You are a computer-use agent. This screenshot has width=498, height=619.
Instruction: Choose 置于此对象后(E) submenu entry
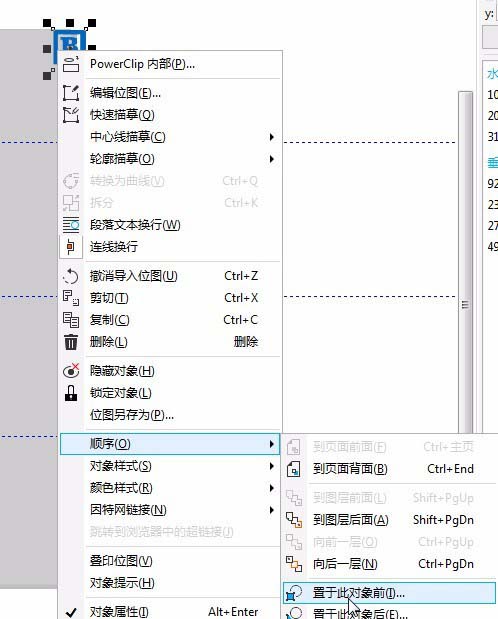coord(389,613)
